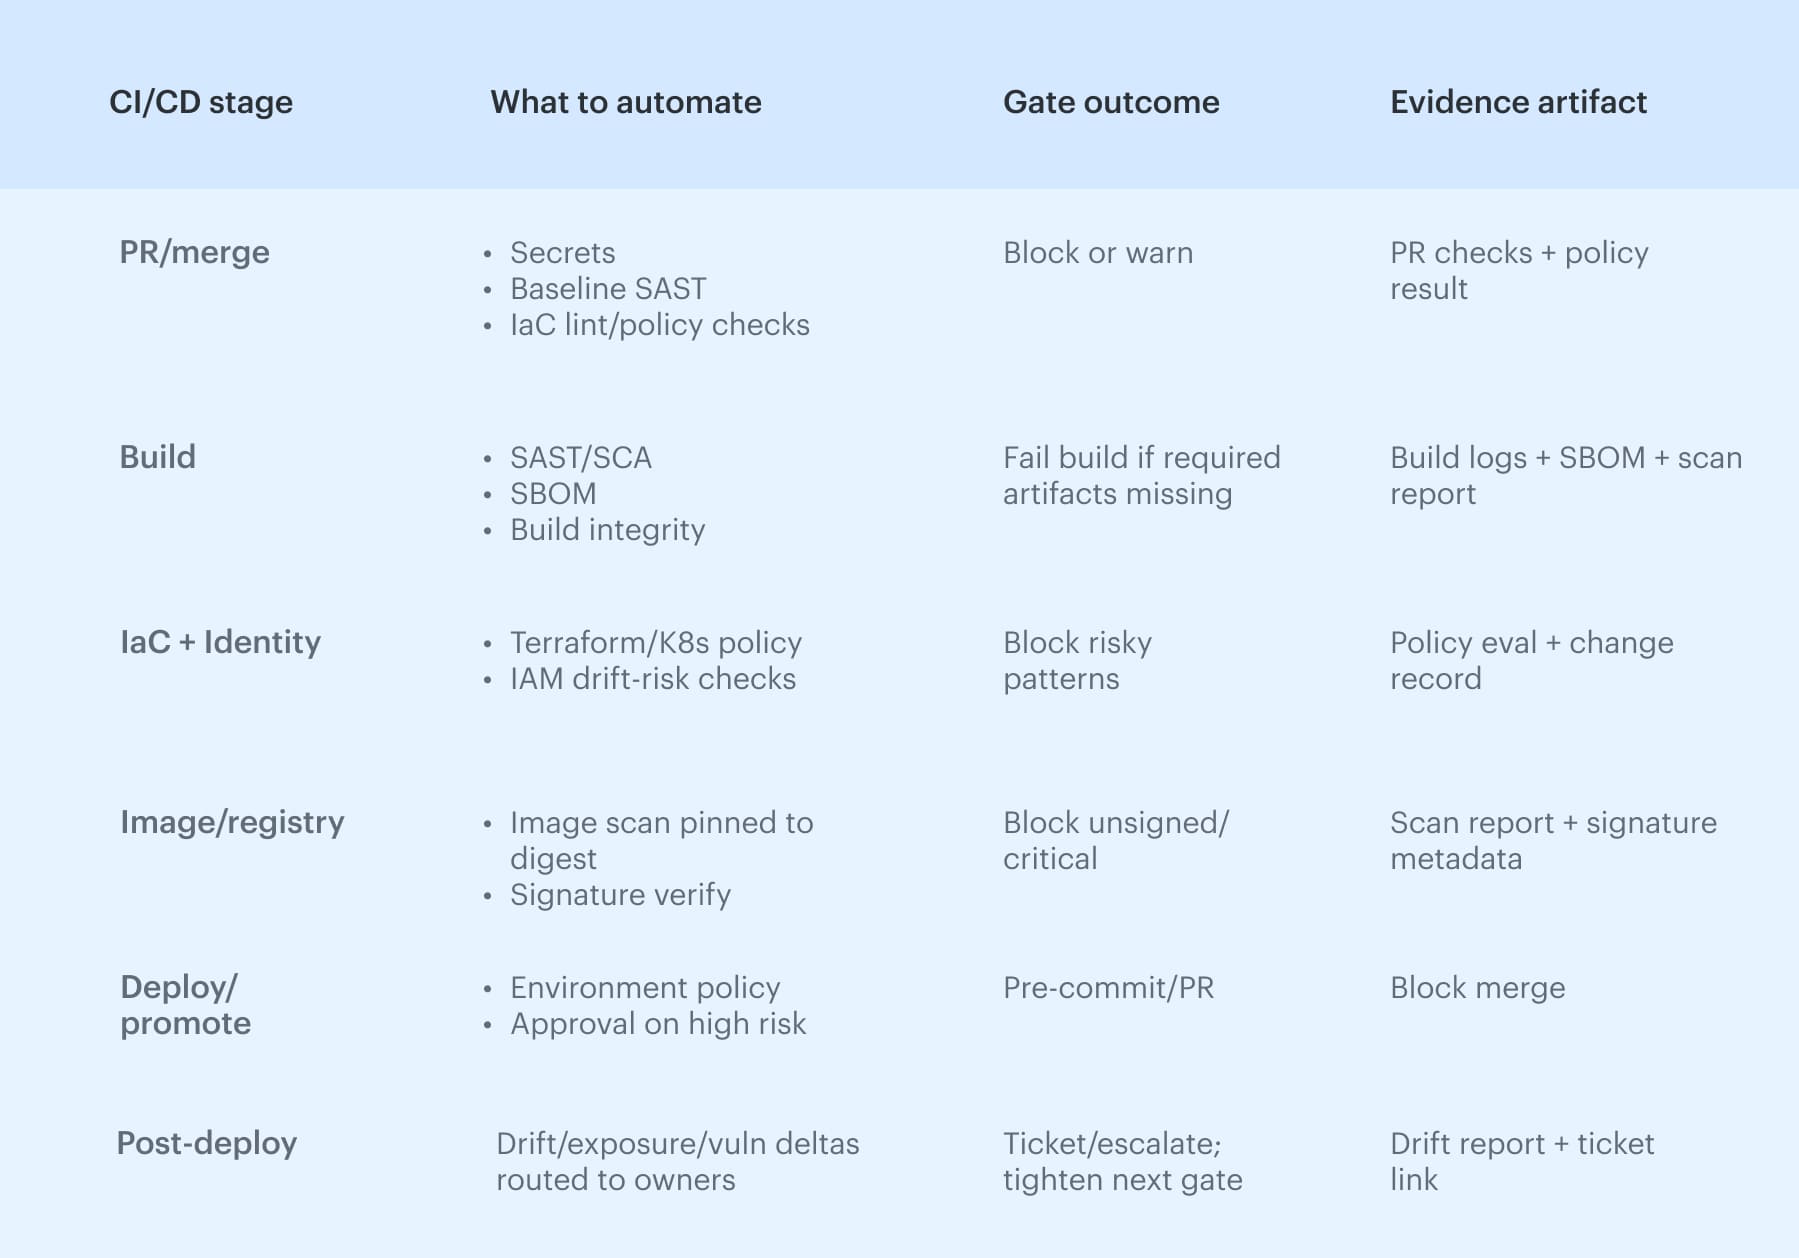Viewport: 1799px width, 1258px height.
Task: Select the 'Gate outcome' header text
Action: tap(1110, 102)
